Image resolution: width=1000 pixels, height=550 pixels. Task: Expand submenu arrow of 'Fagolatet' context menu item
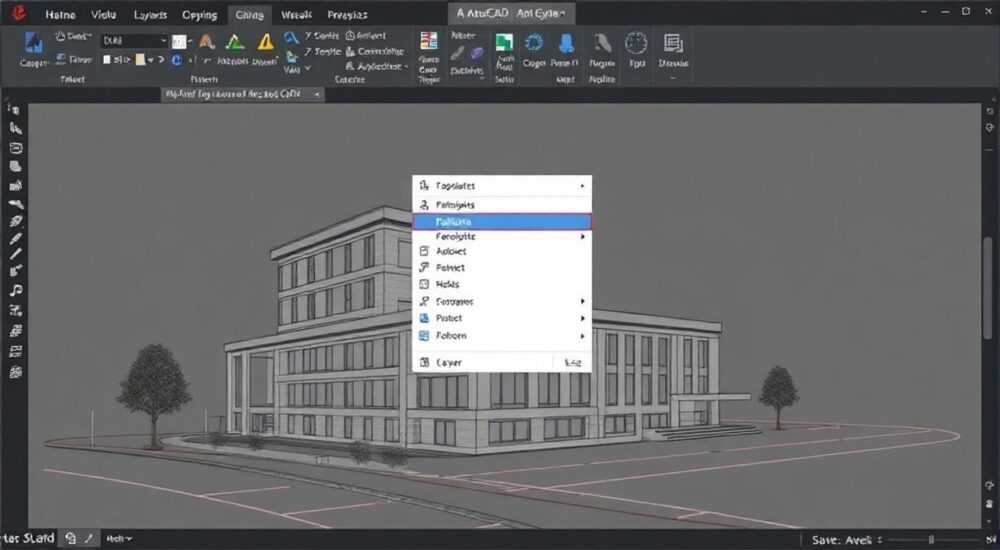[582, 186]
